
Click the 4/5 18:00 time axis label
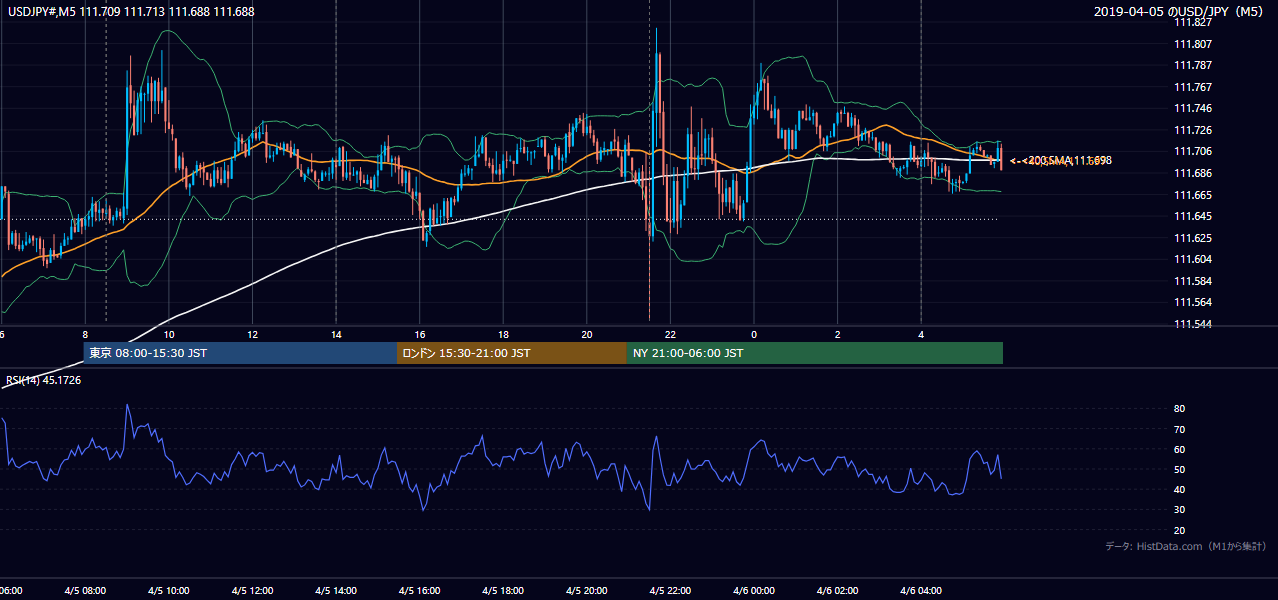click(x=504, y=591)
